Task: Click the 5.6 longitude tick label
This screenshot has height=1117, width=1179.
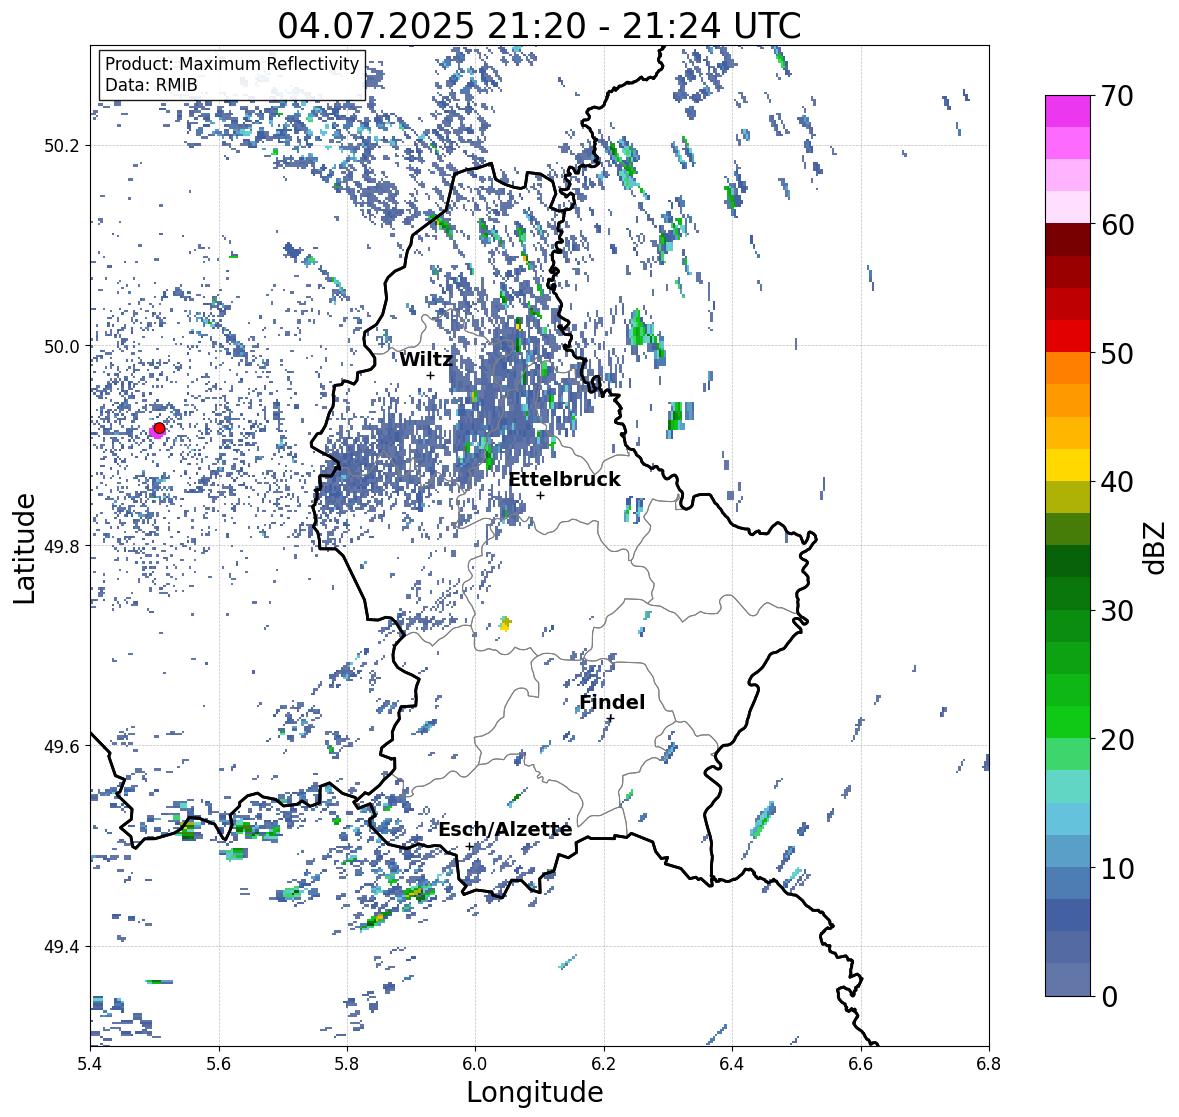Action: click(219, 1063)
